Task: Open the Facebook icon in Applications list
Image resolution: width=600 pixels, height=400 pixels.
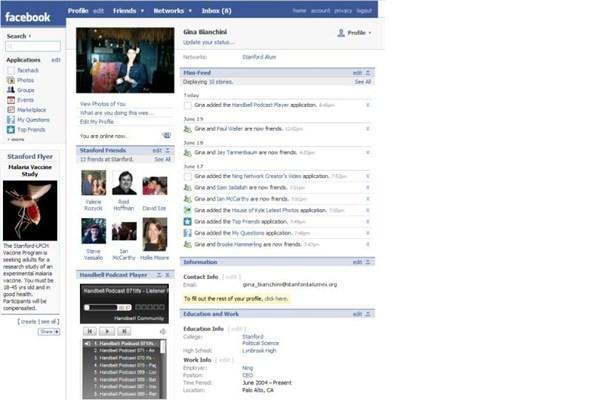Action: pyautogui.click(x=11, y=70)
